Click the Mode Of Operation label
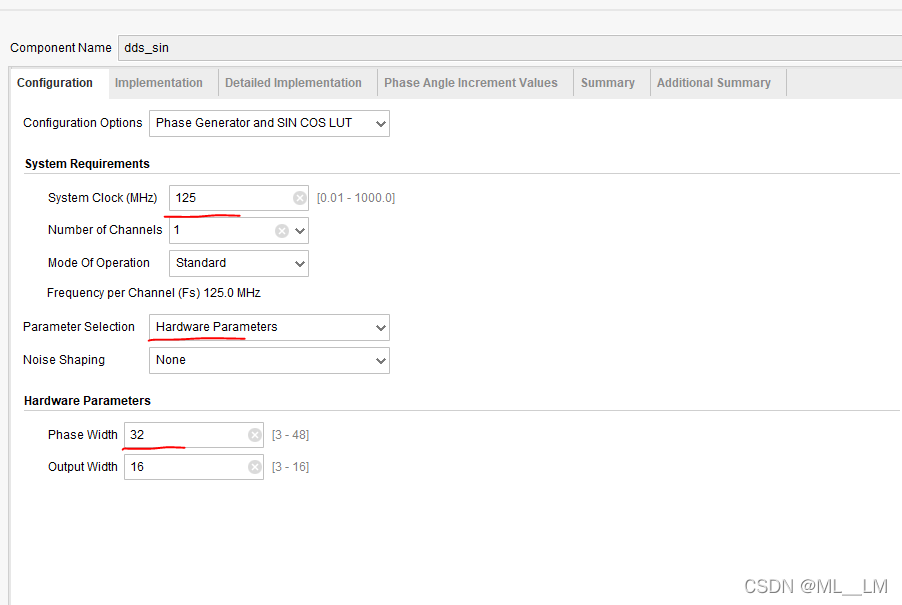 coord(98,263)
